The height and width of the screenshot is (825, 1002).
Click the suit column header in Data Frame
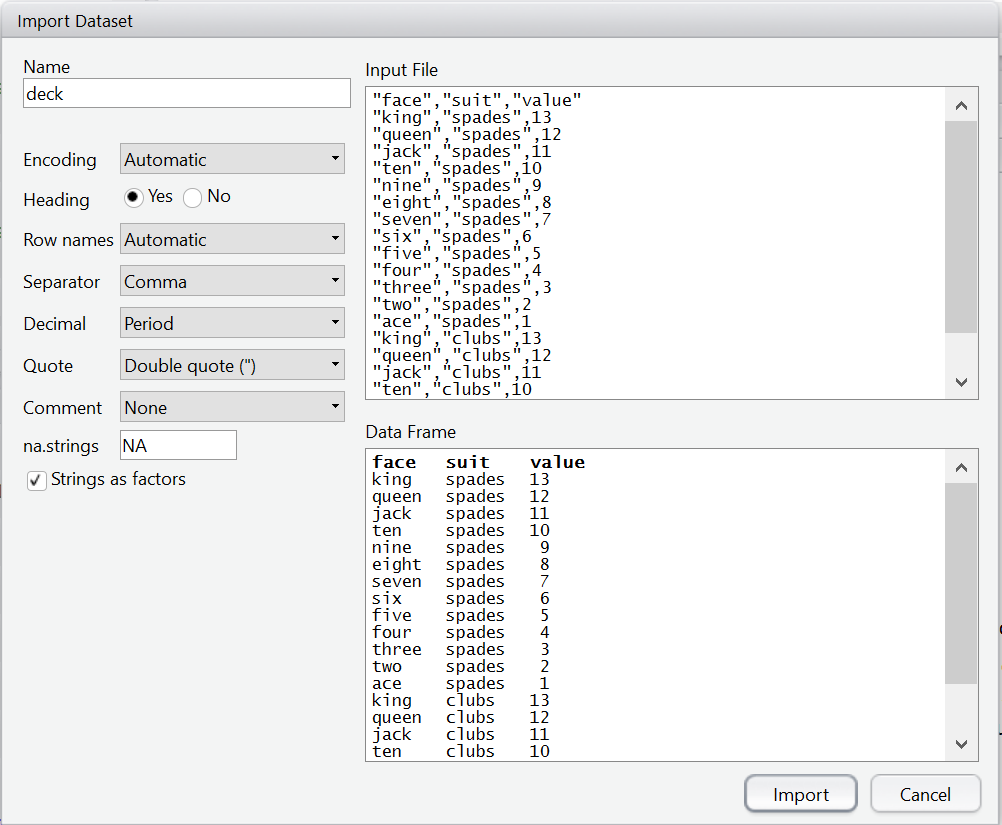point(468,462)
